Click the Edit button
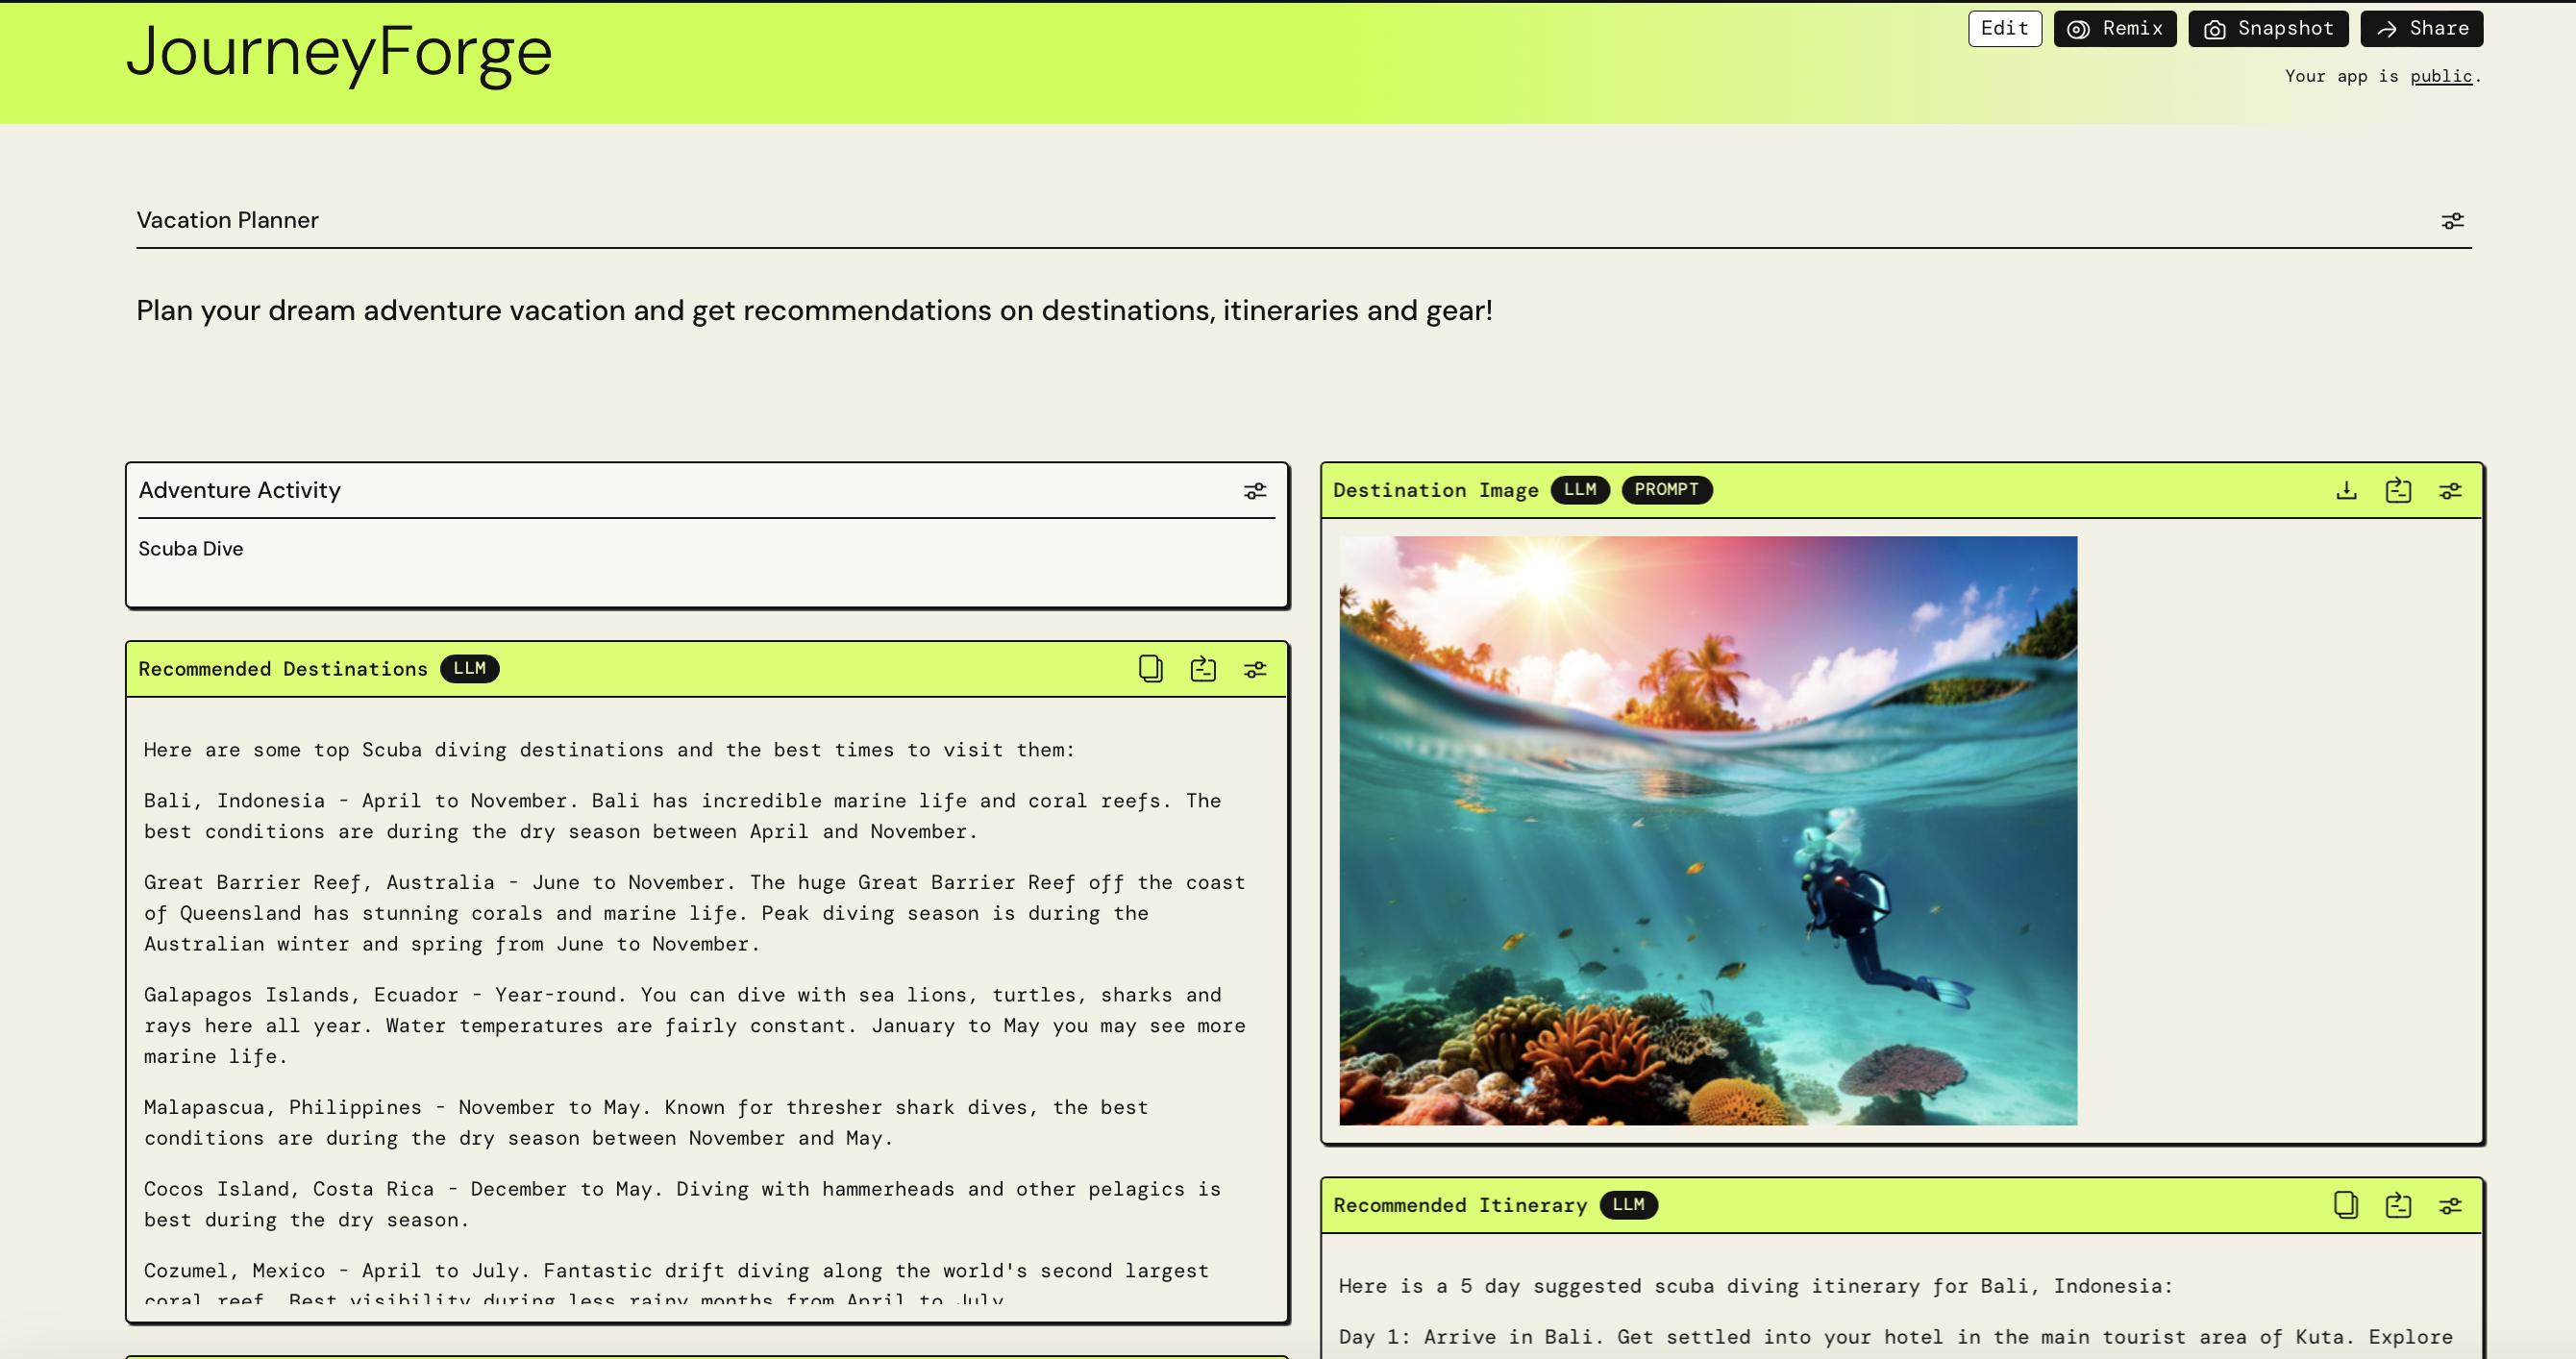Viewport: 2576px width, 1359px height. point(2004,28)
